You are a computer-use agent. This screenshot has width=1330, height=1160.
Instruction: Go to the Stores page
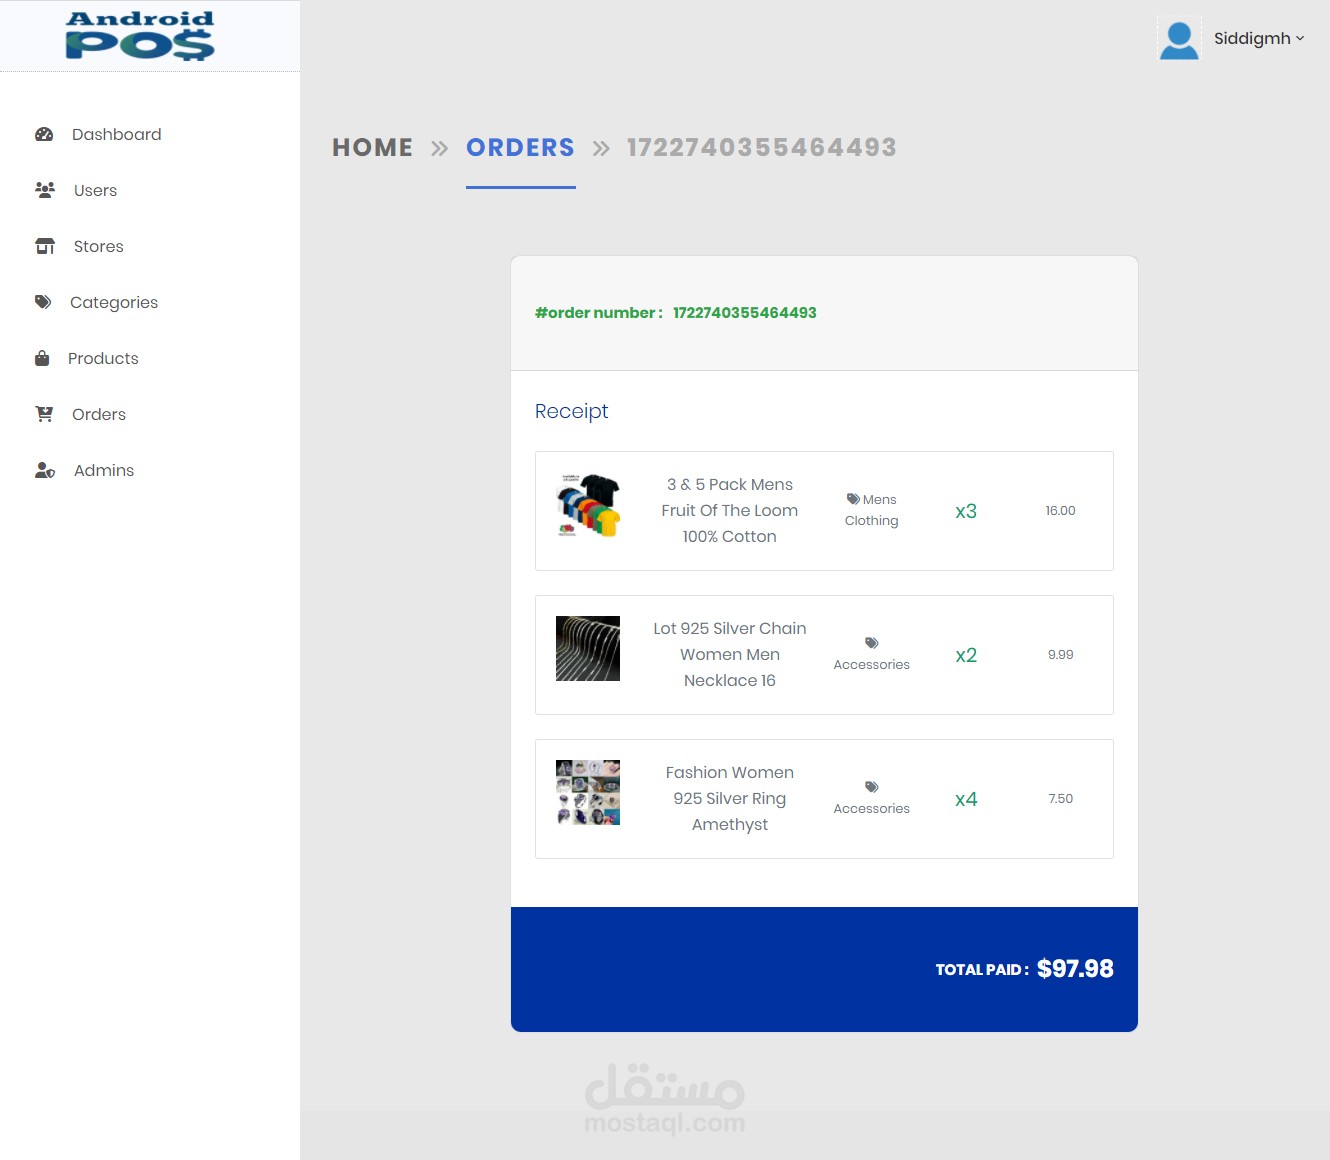click(99, 246)
